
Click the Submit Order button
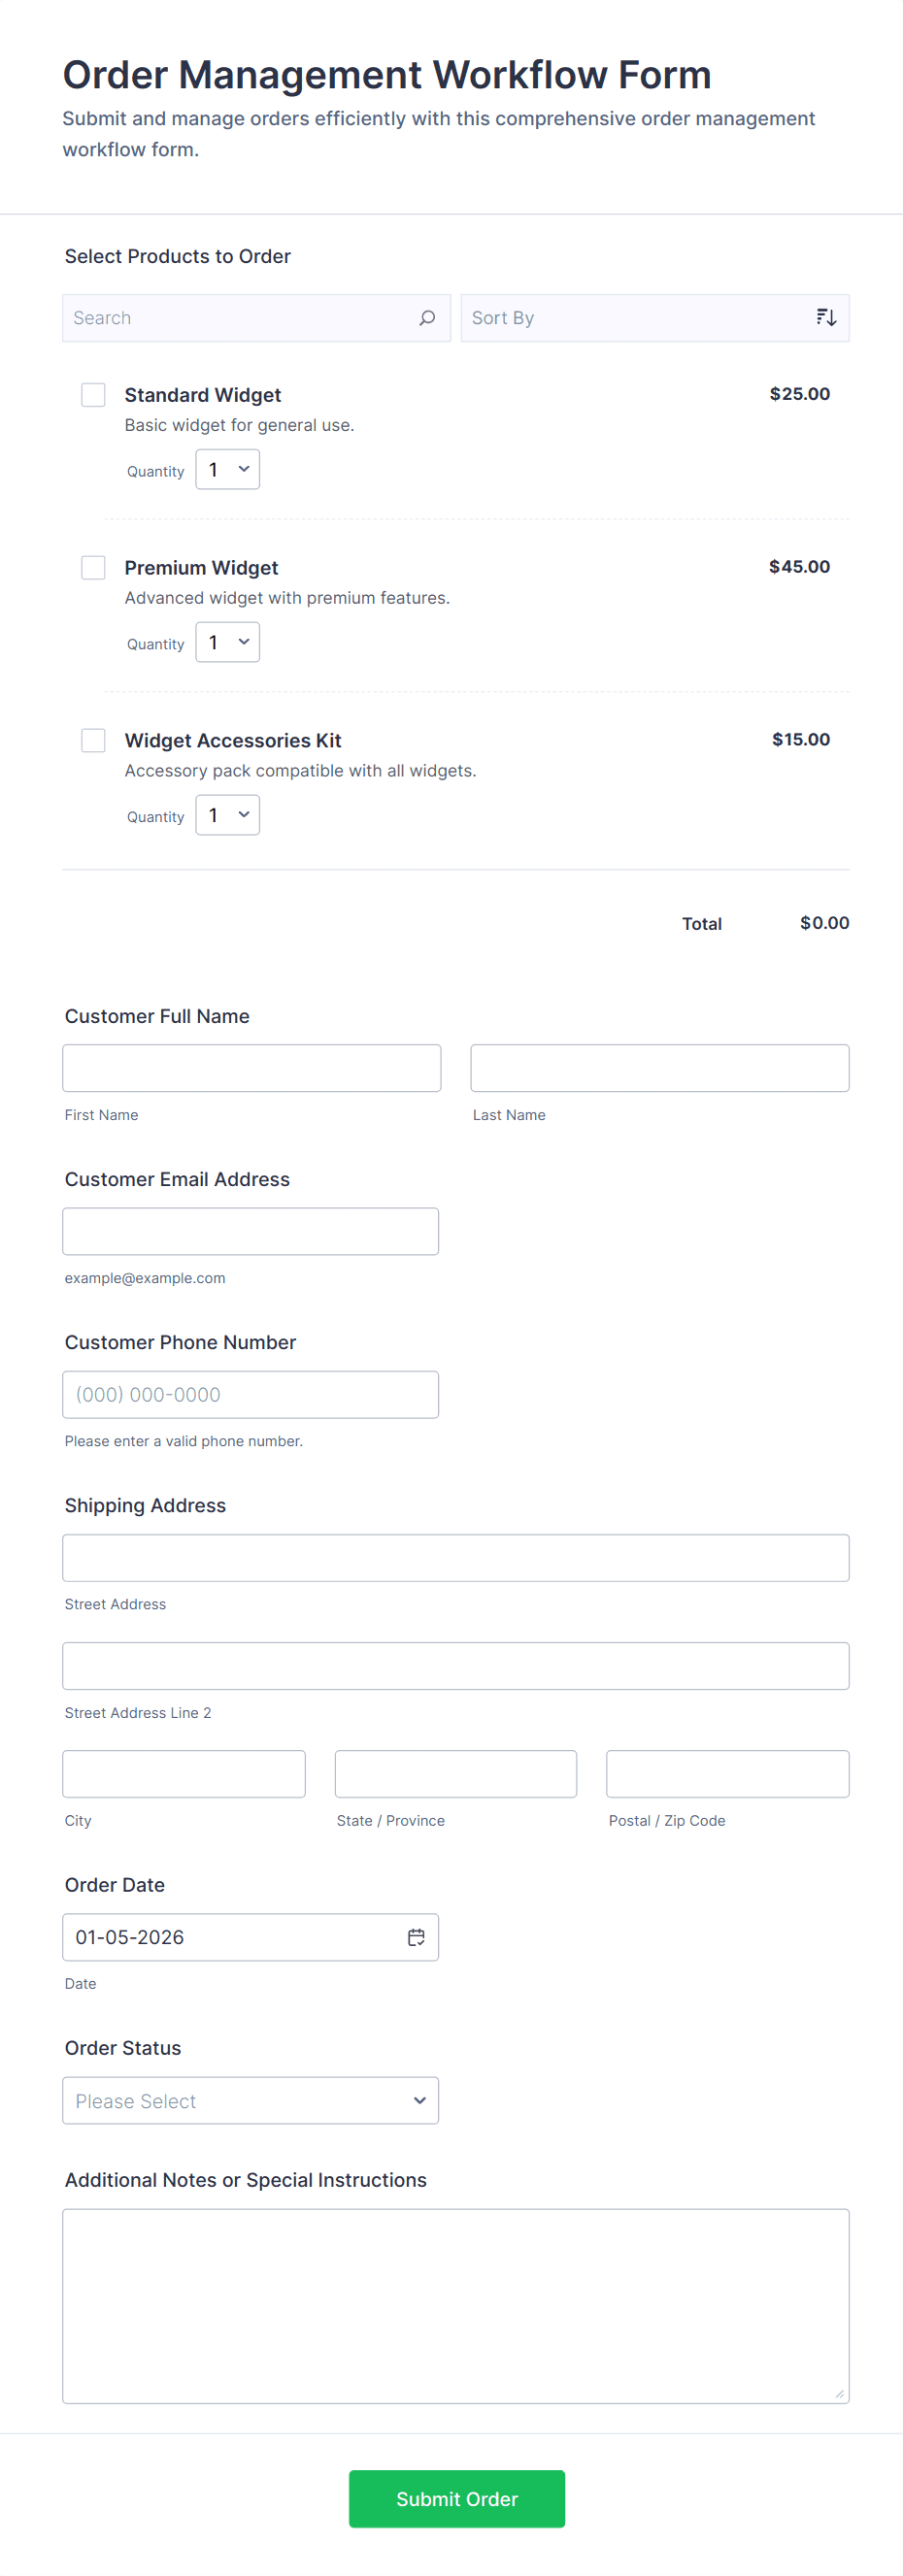pos(456,2499)
